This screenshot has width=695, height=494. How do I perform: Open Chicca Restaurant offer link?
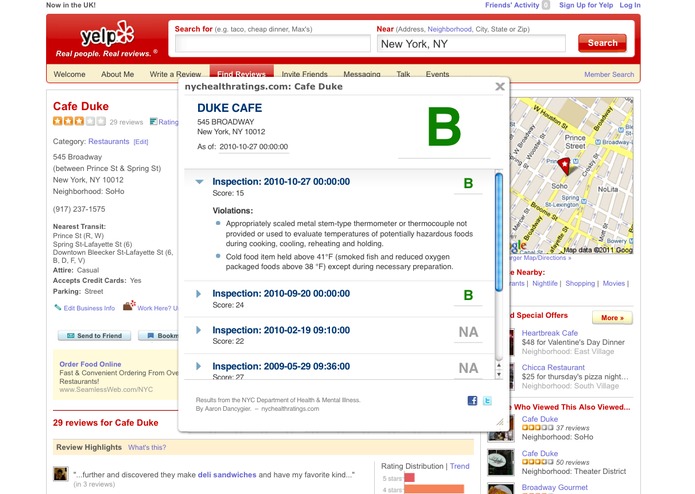coord(553,367)
